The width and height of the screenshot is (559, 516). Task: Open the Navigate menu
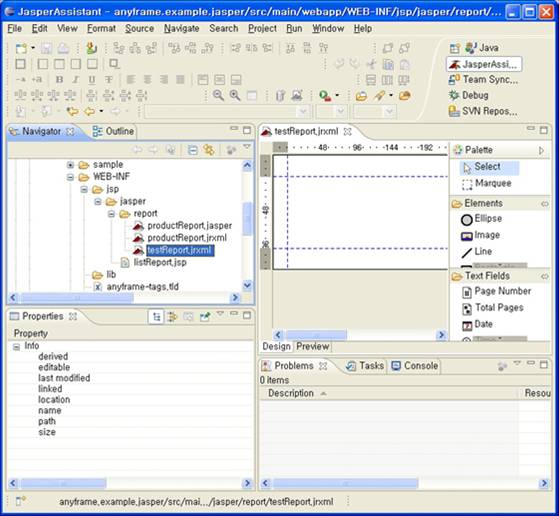tap(181, 29)
